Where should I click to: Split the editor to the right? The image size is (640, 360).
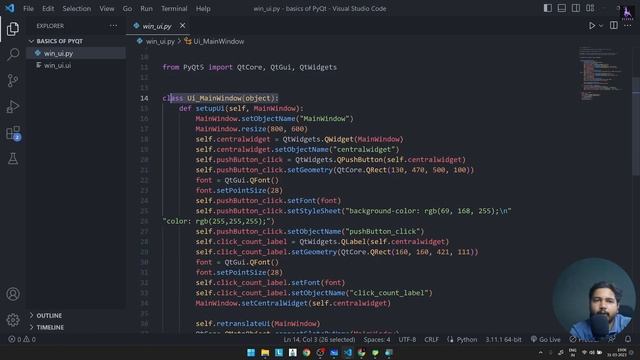click(613, 25)
